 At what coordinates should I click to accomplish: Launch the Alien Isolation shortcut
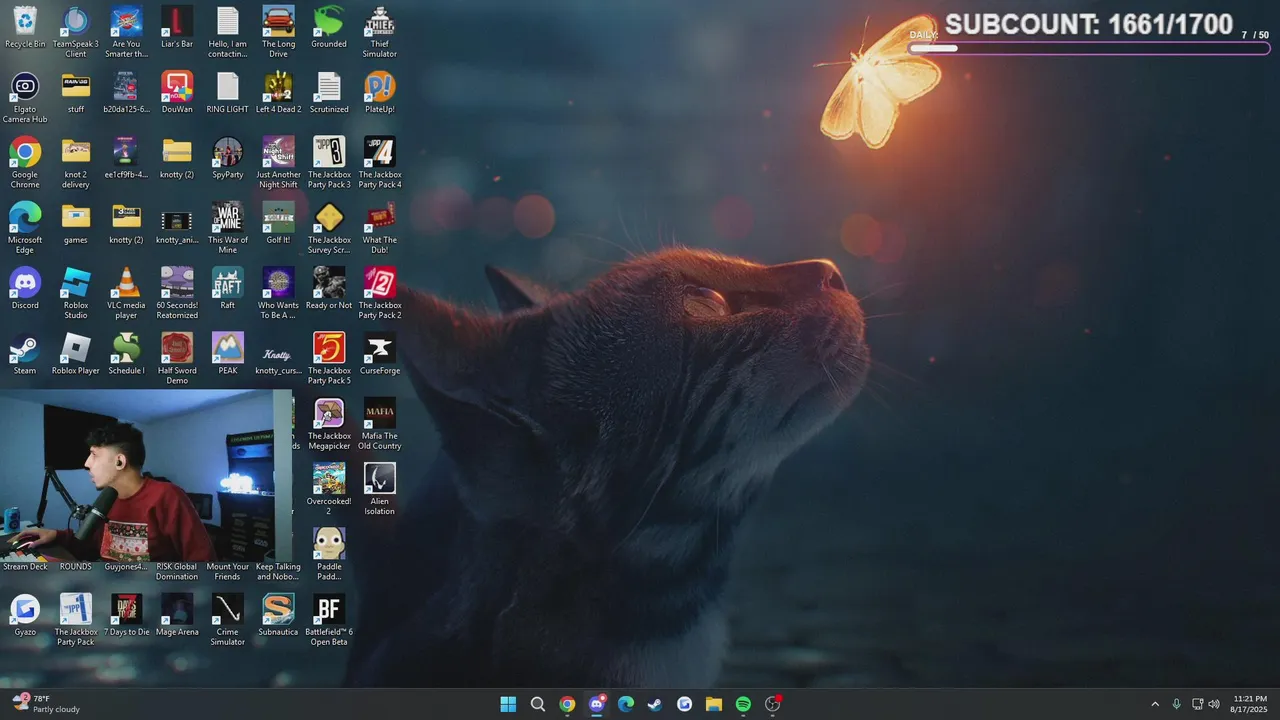coord(380,489)
